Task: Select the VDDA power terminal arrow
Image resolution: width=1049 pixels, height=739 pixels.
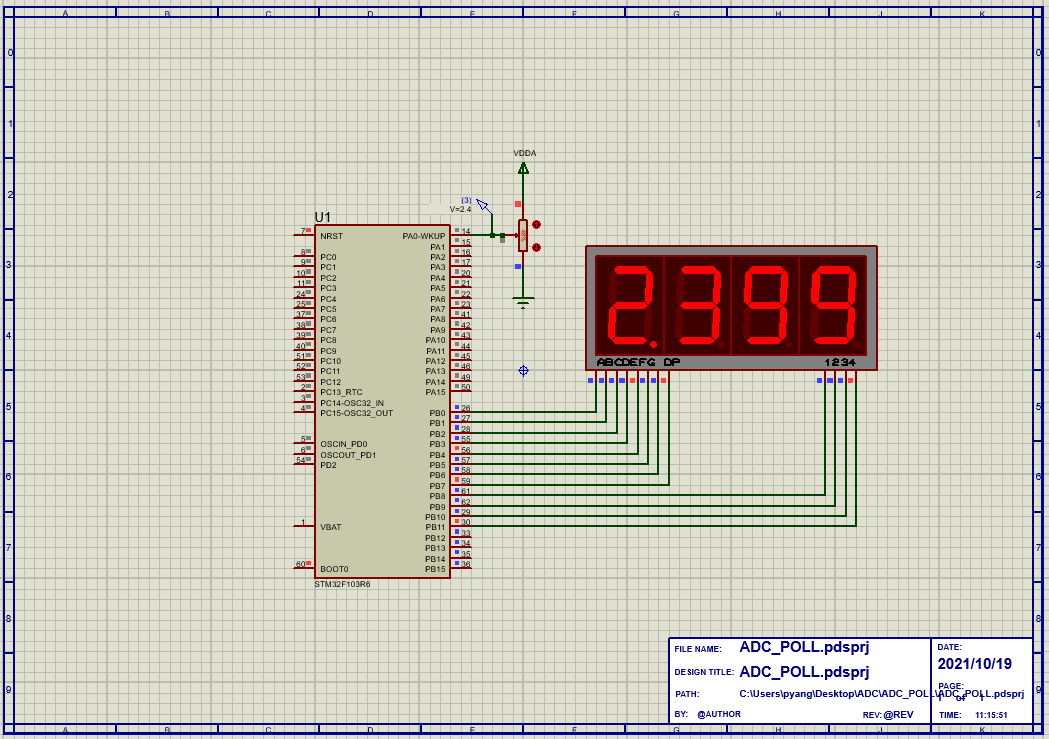Action: 523,169
